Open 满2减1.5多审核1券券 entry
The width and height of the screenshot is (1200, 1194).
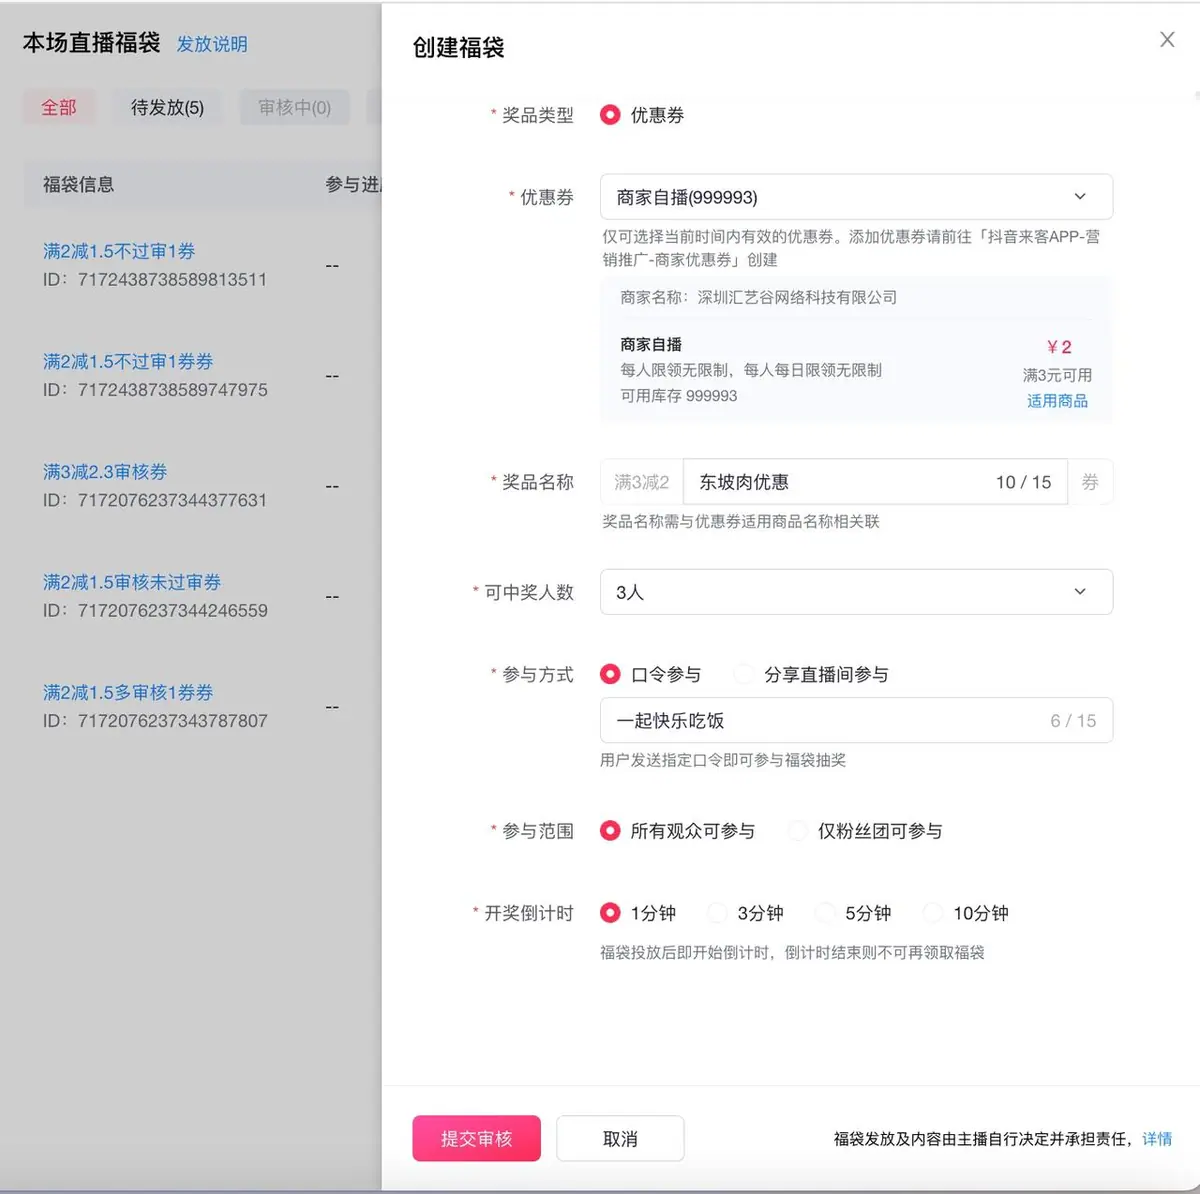pos(128,692)
